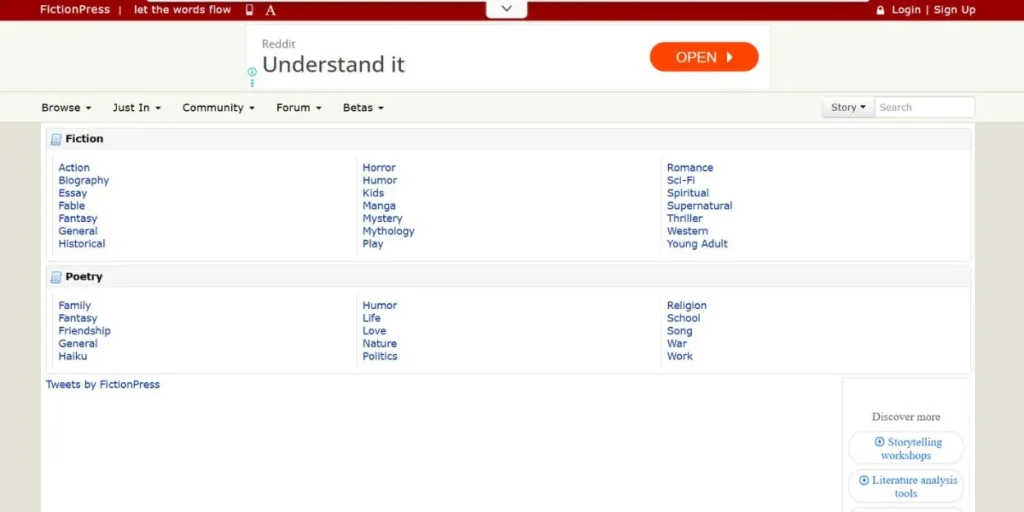Open the War poetry category

(677, 344)
